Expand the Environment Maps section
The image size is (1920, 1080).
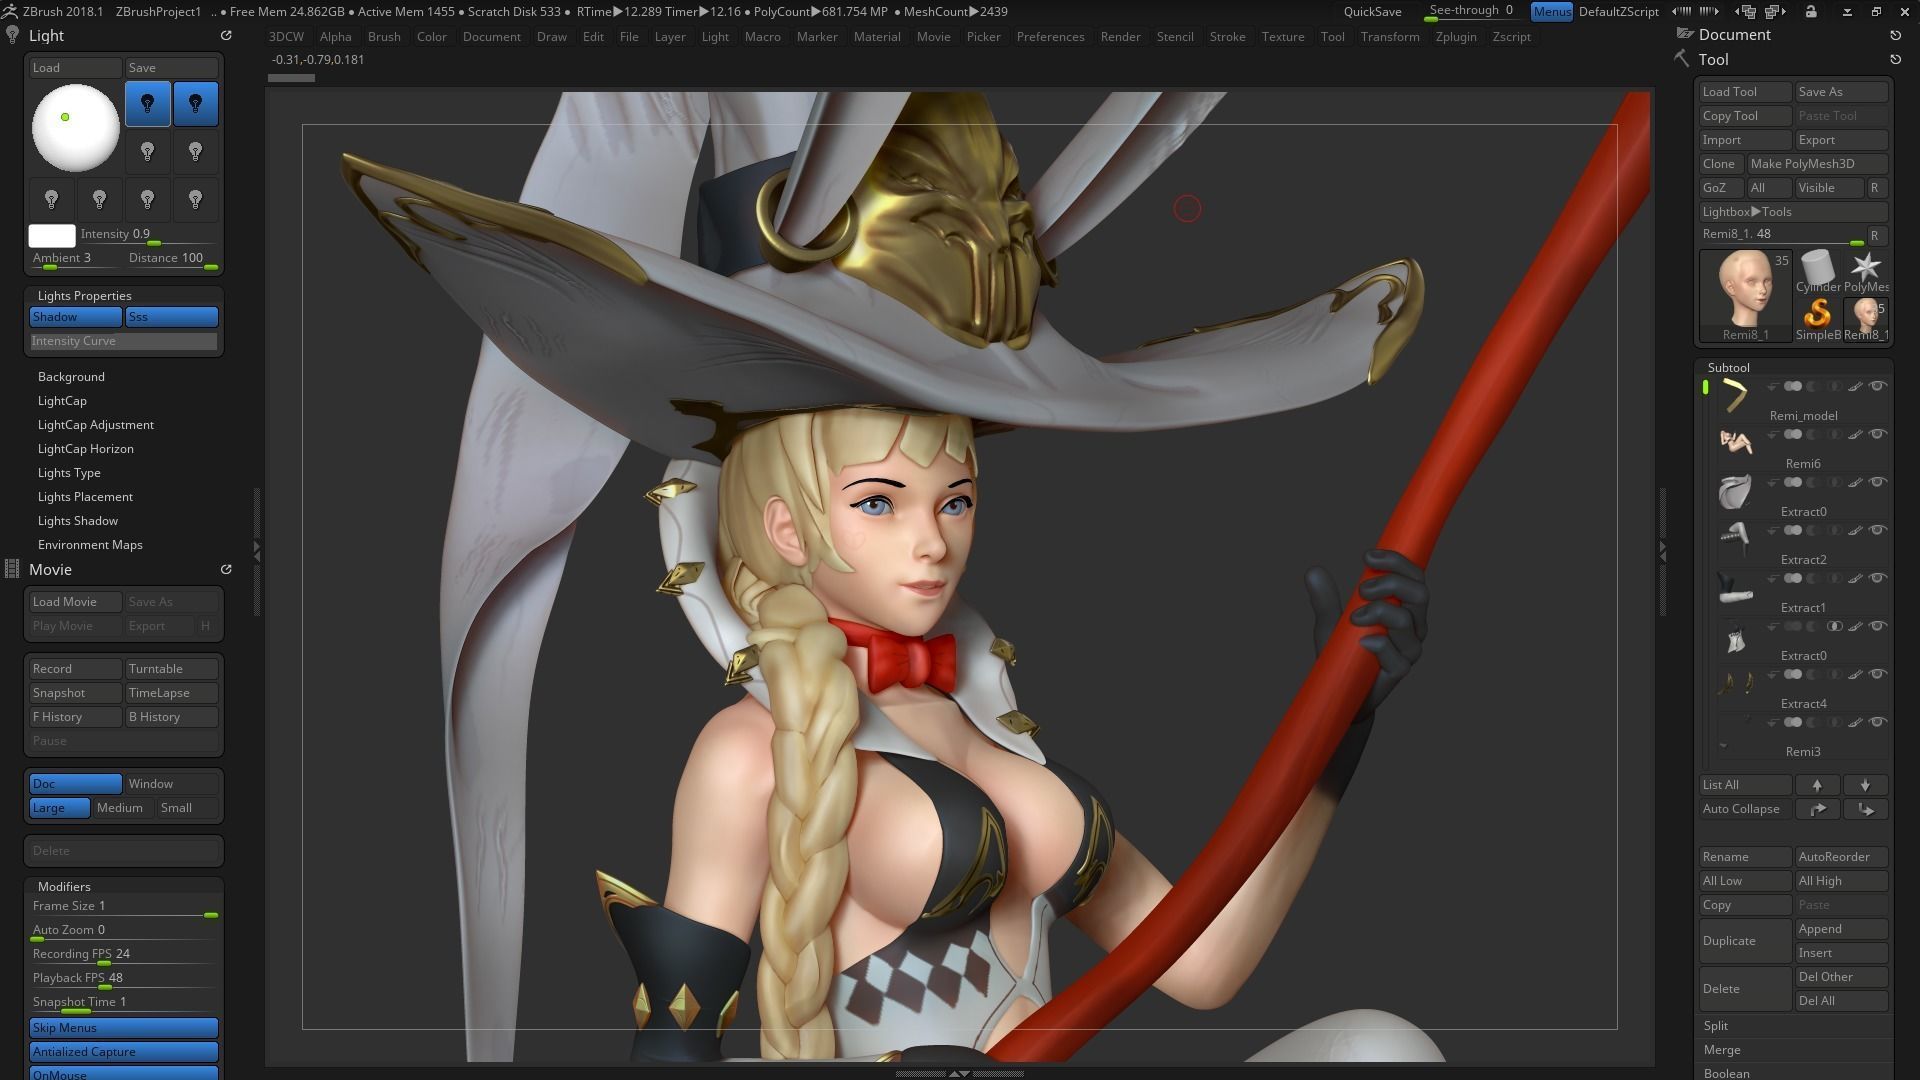pos(90,545)
